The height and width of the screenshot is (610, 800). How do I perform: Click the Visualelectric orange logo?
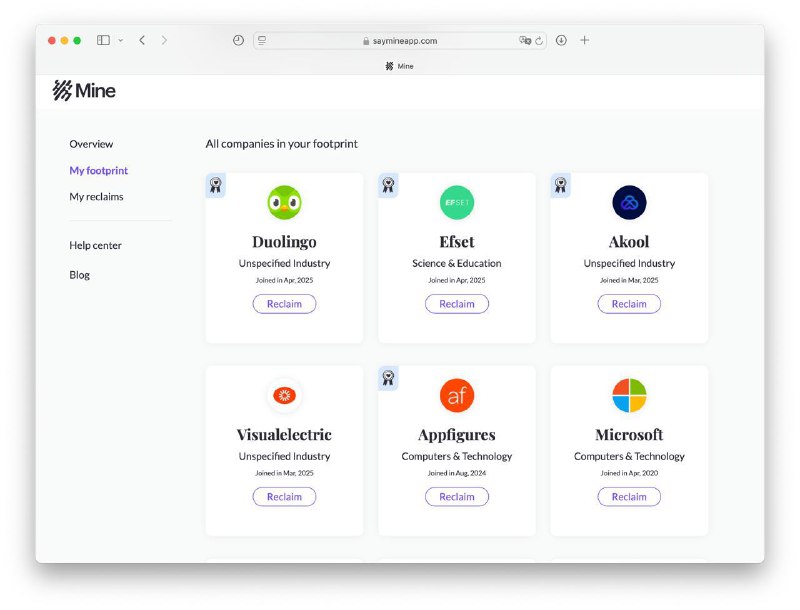284,396
